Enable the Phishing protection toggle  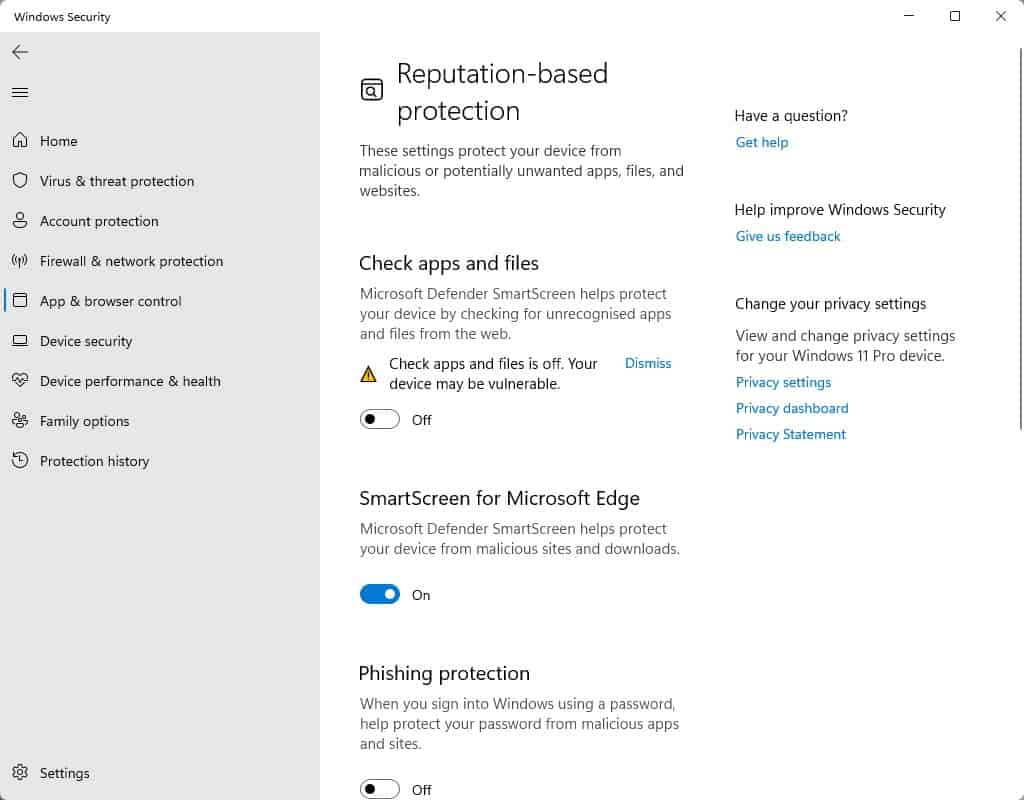coord(380,789)
